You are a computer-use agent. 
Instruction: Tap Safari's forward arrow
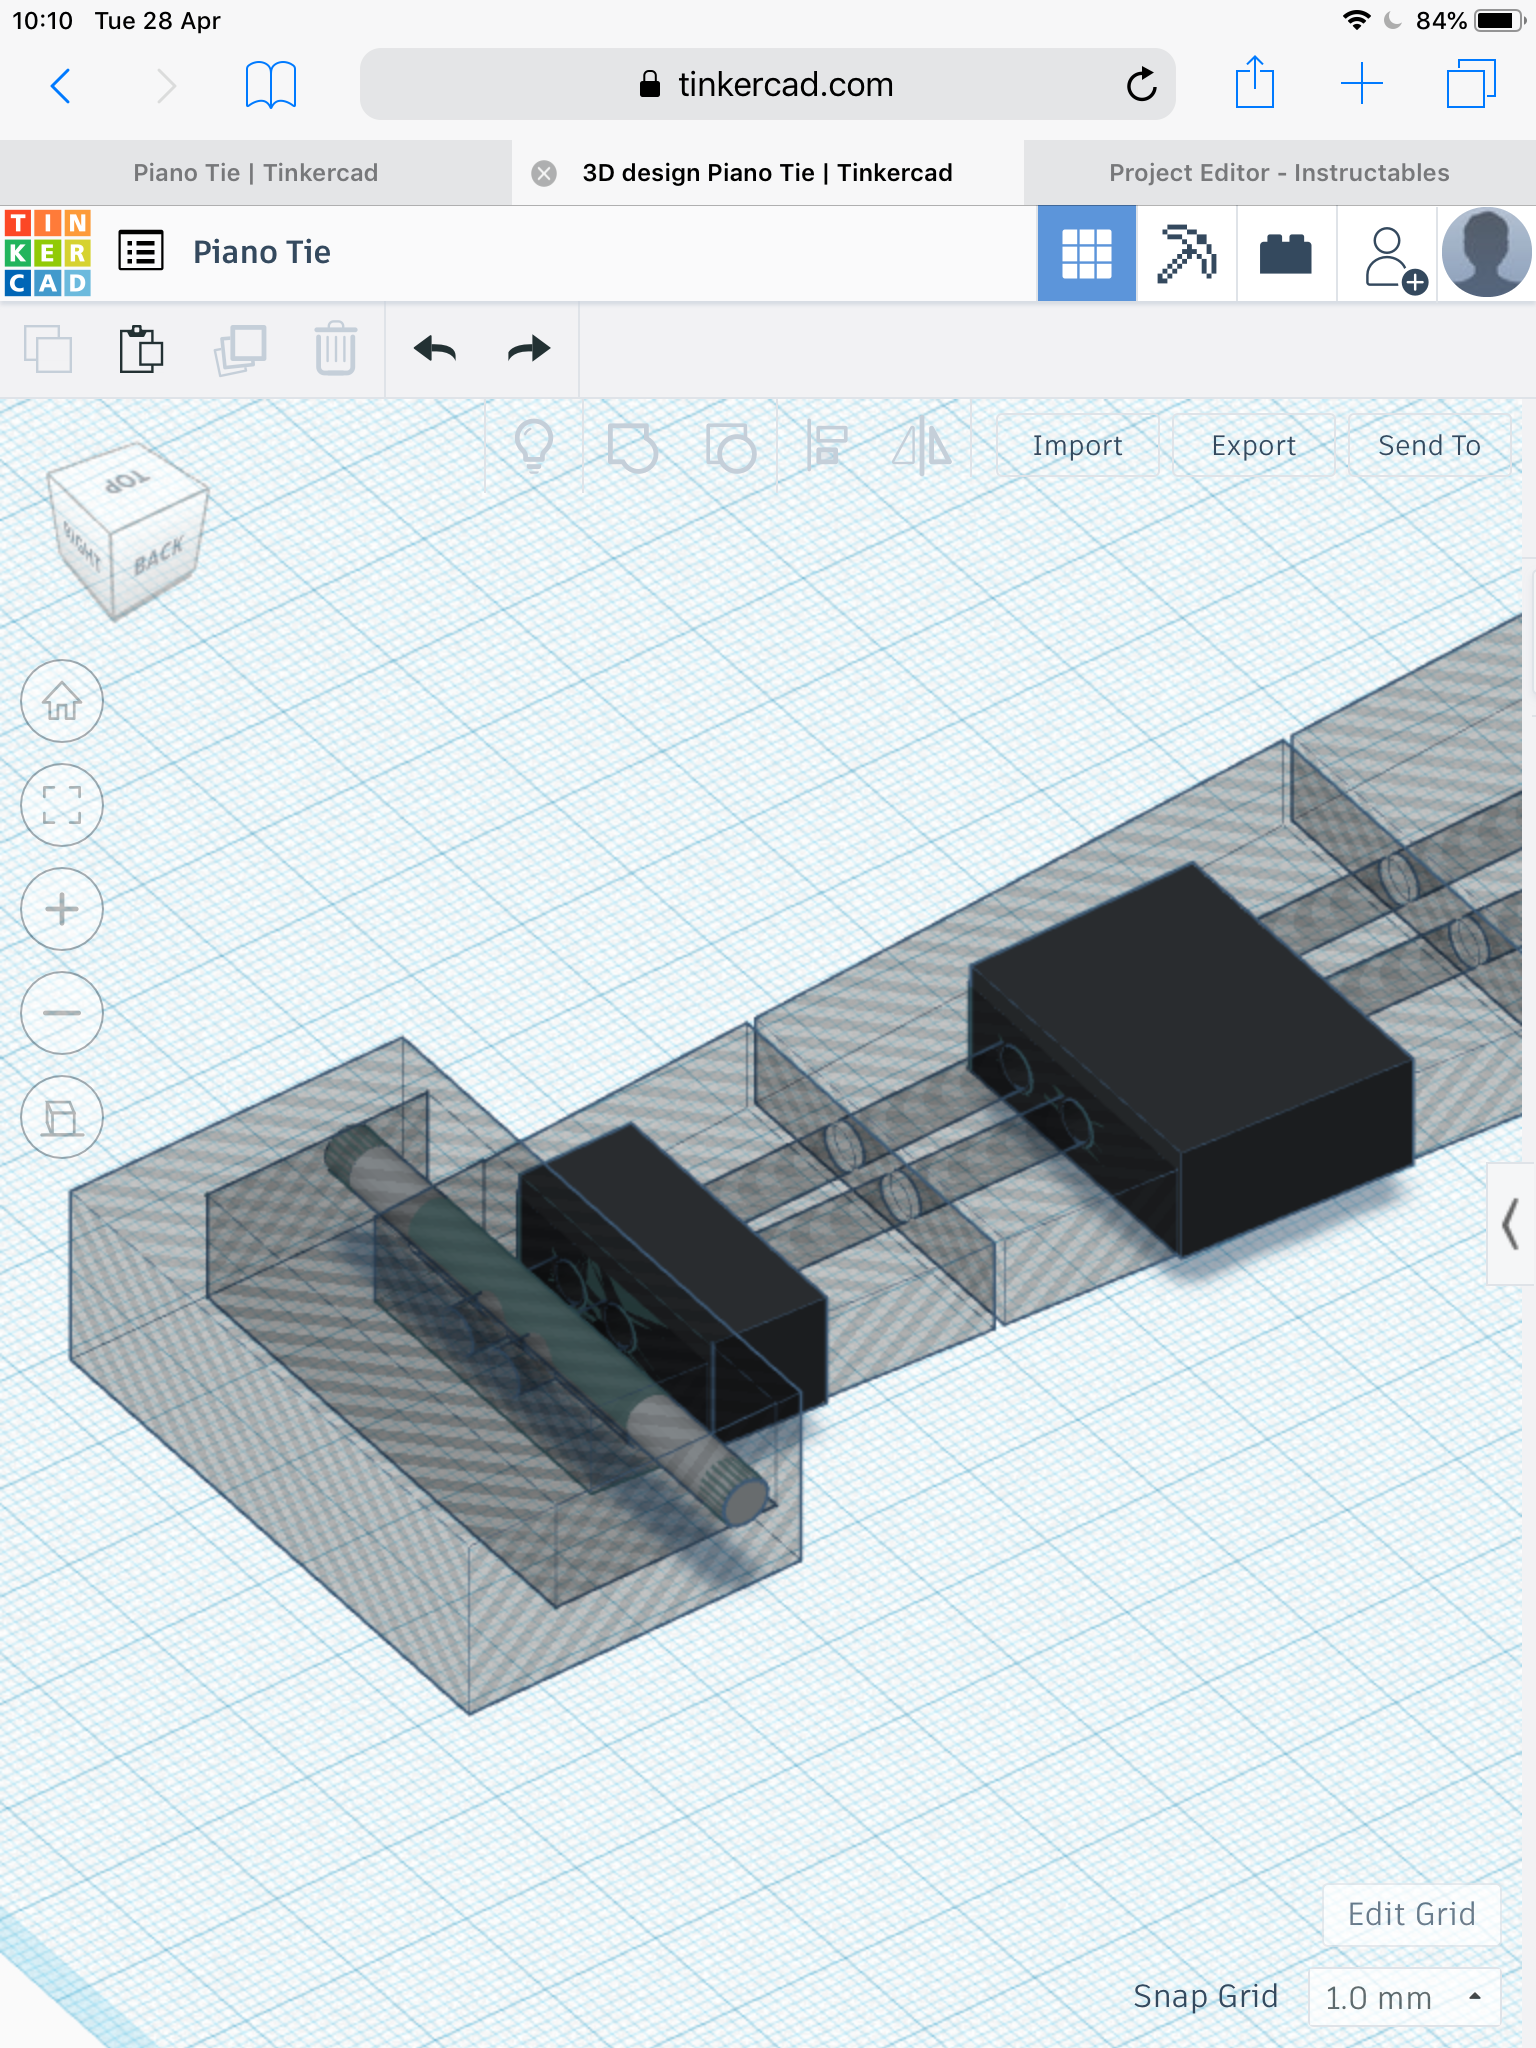pyautogui.click(x=166, y=86)
